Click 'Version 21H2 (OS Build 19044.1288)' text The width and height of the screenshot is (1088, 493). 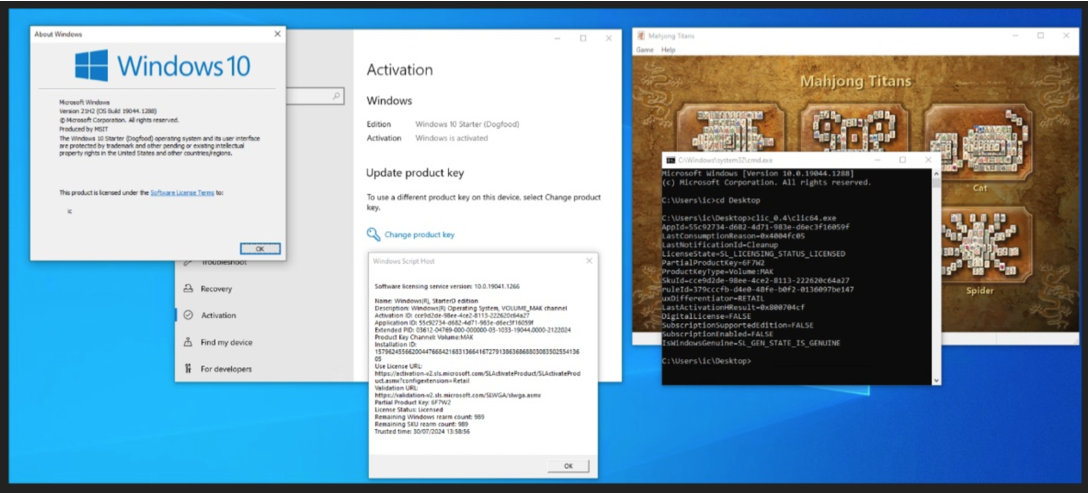[110, 111]
